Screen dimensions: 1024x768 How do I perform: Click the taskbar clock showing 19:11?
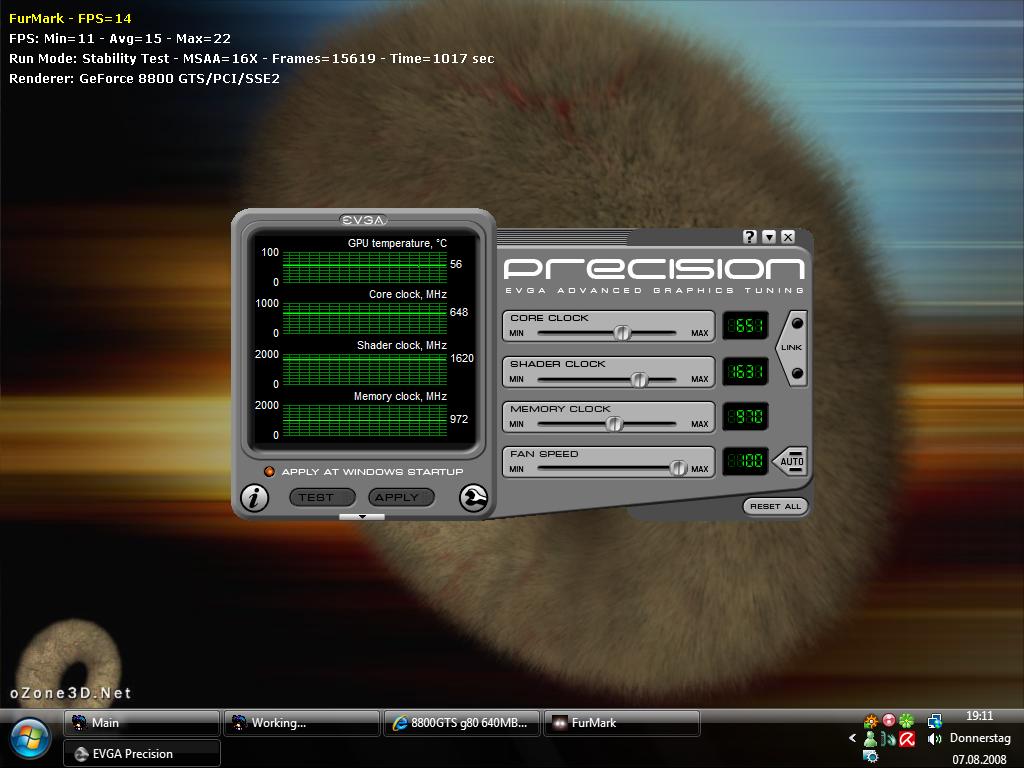pyautogui.click(x=980, y=716)
